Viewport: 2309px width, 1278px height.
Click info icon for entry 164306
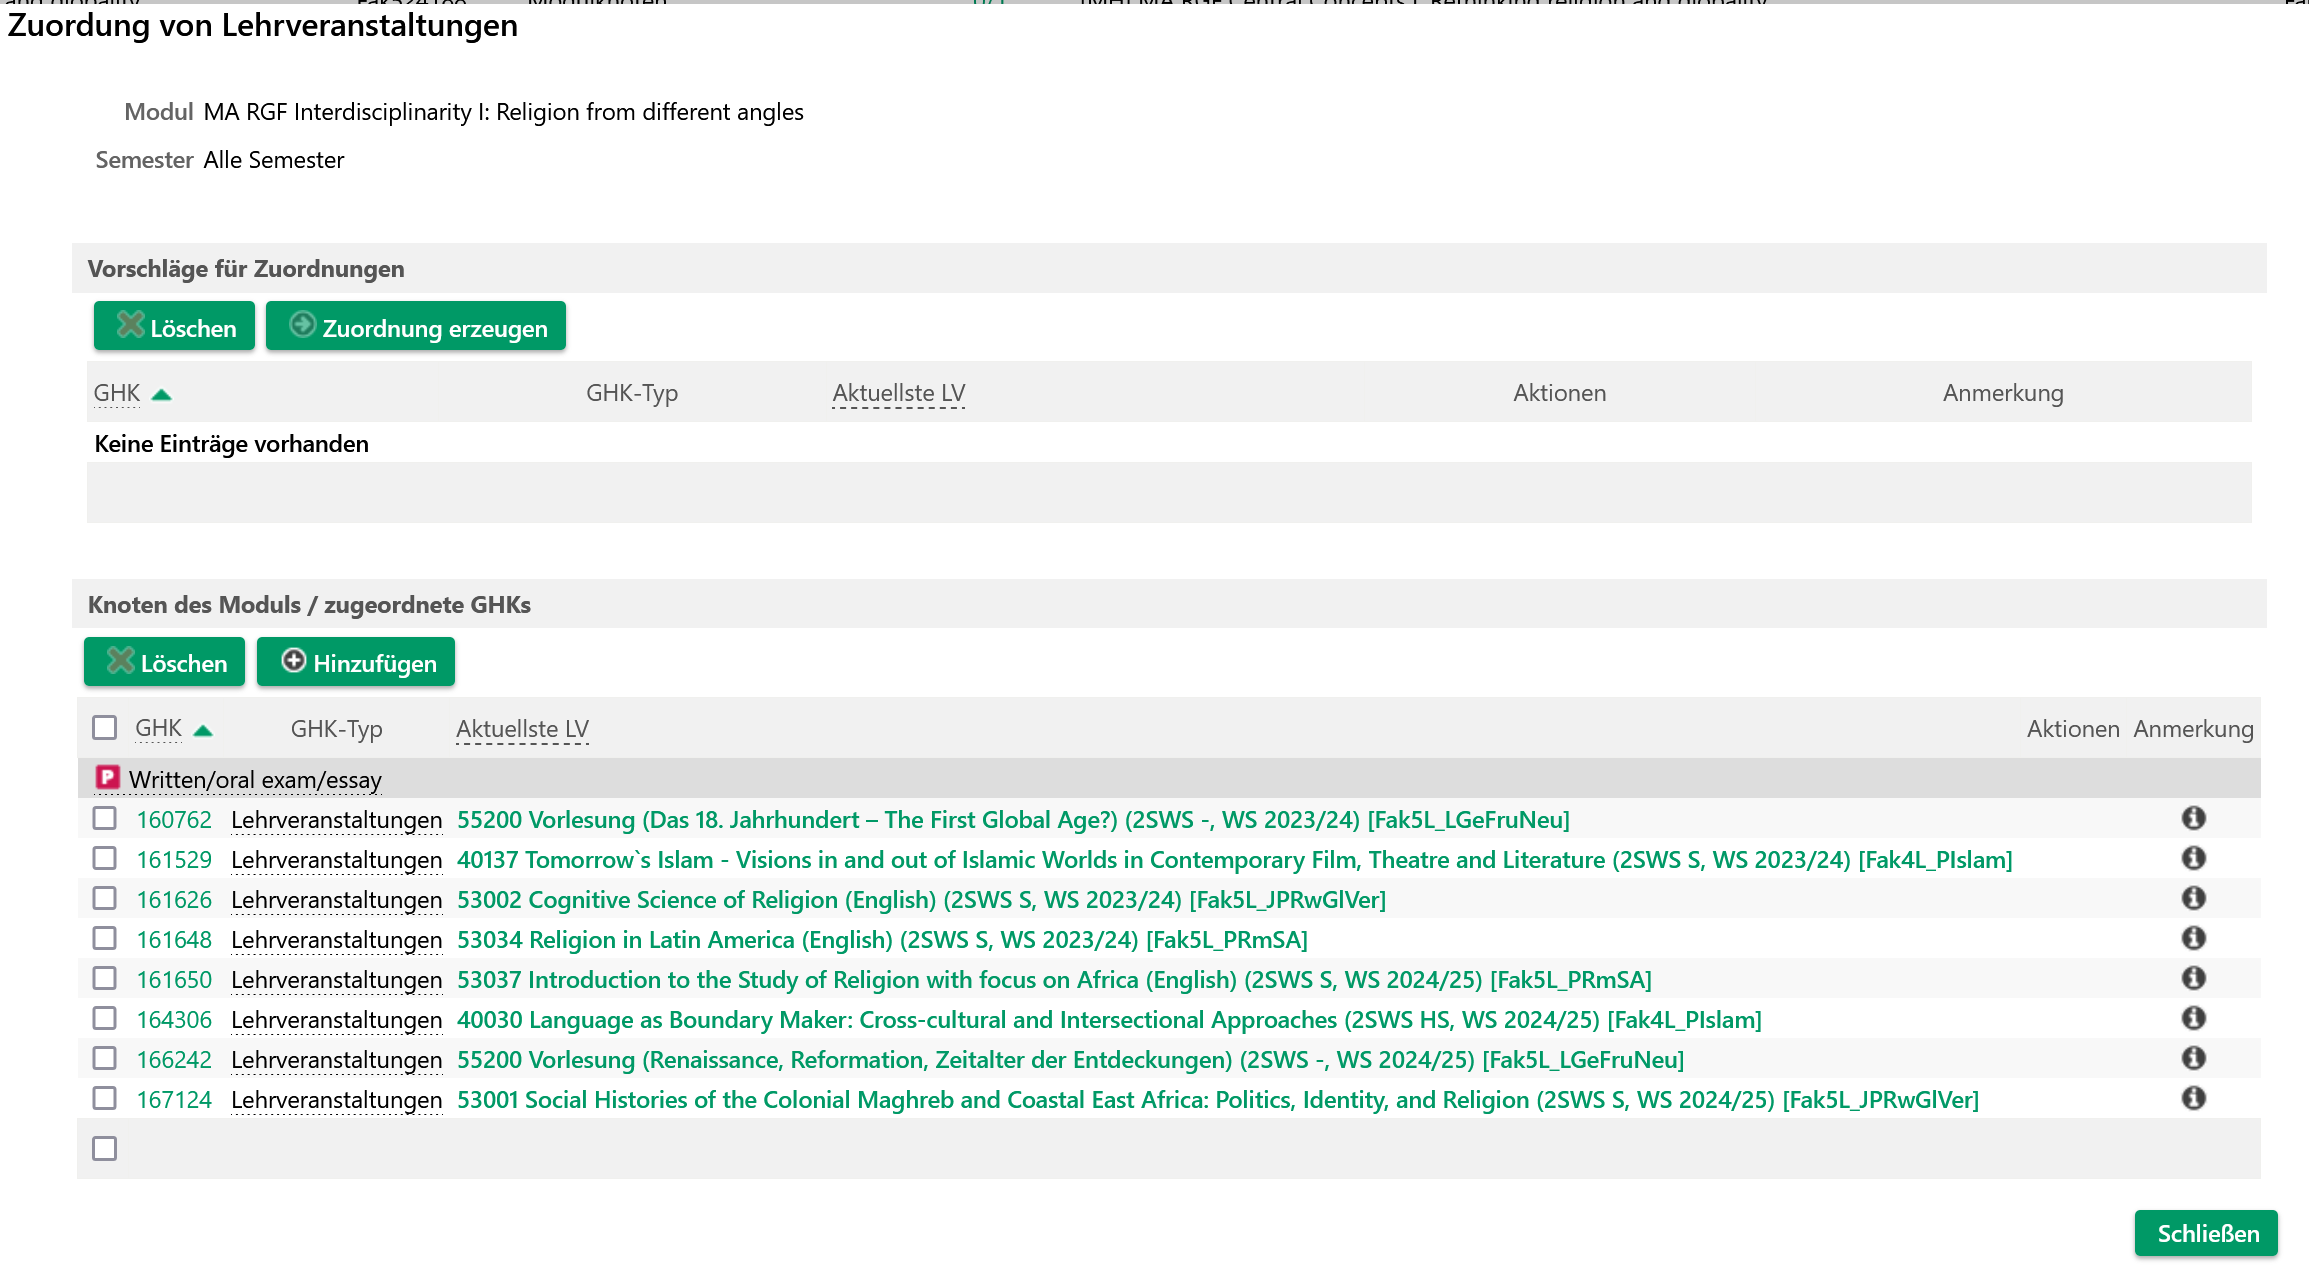pyautogui.click(x=2193, y=1018)
